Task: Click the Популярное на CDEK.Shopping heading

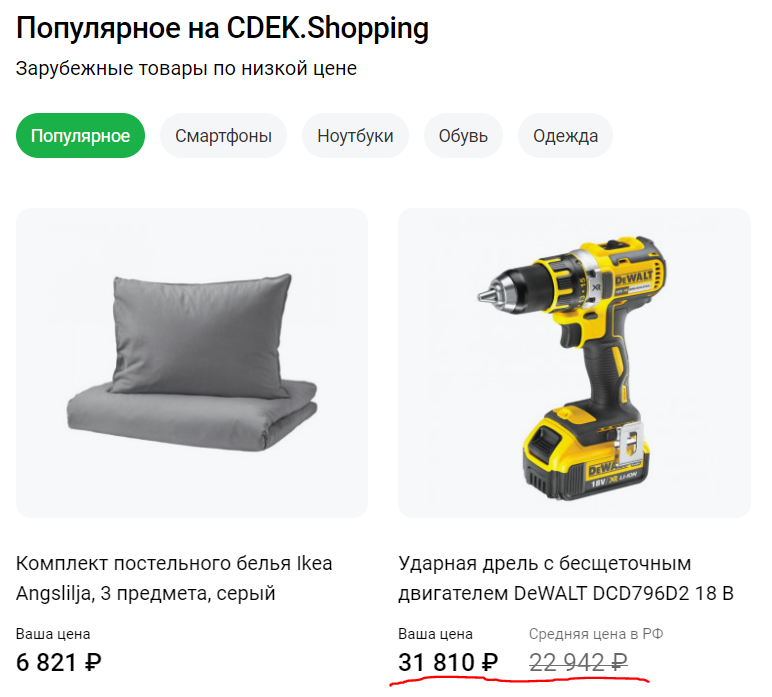Action: pos(222,28)
